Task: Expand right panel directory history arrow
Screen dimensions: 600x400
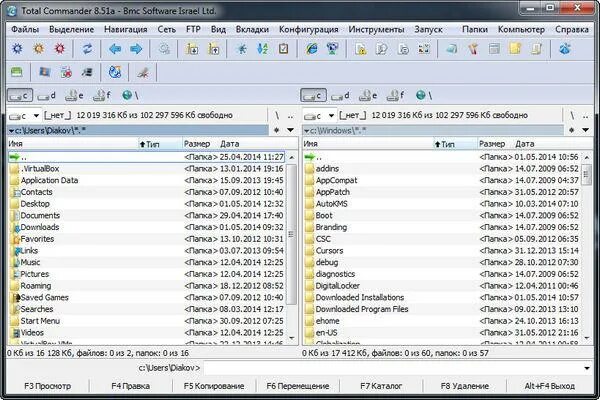Action: [x=585, y=130]
